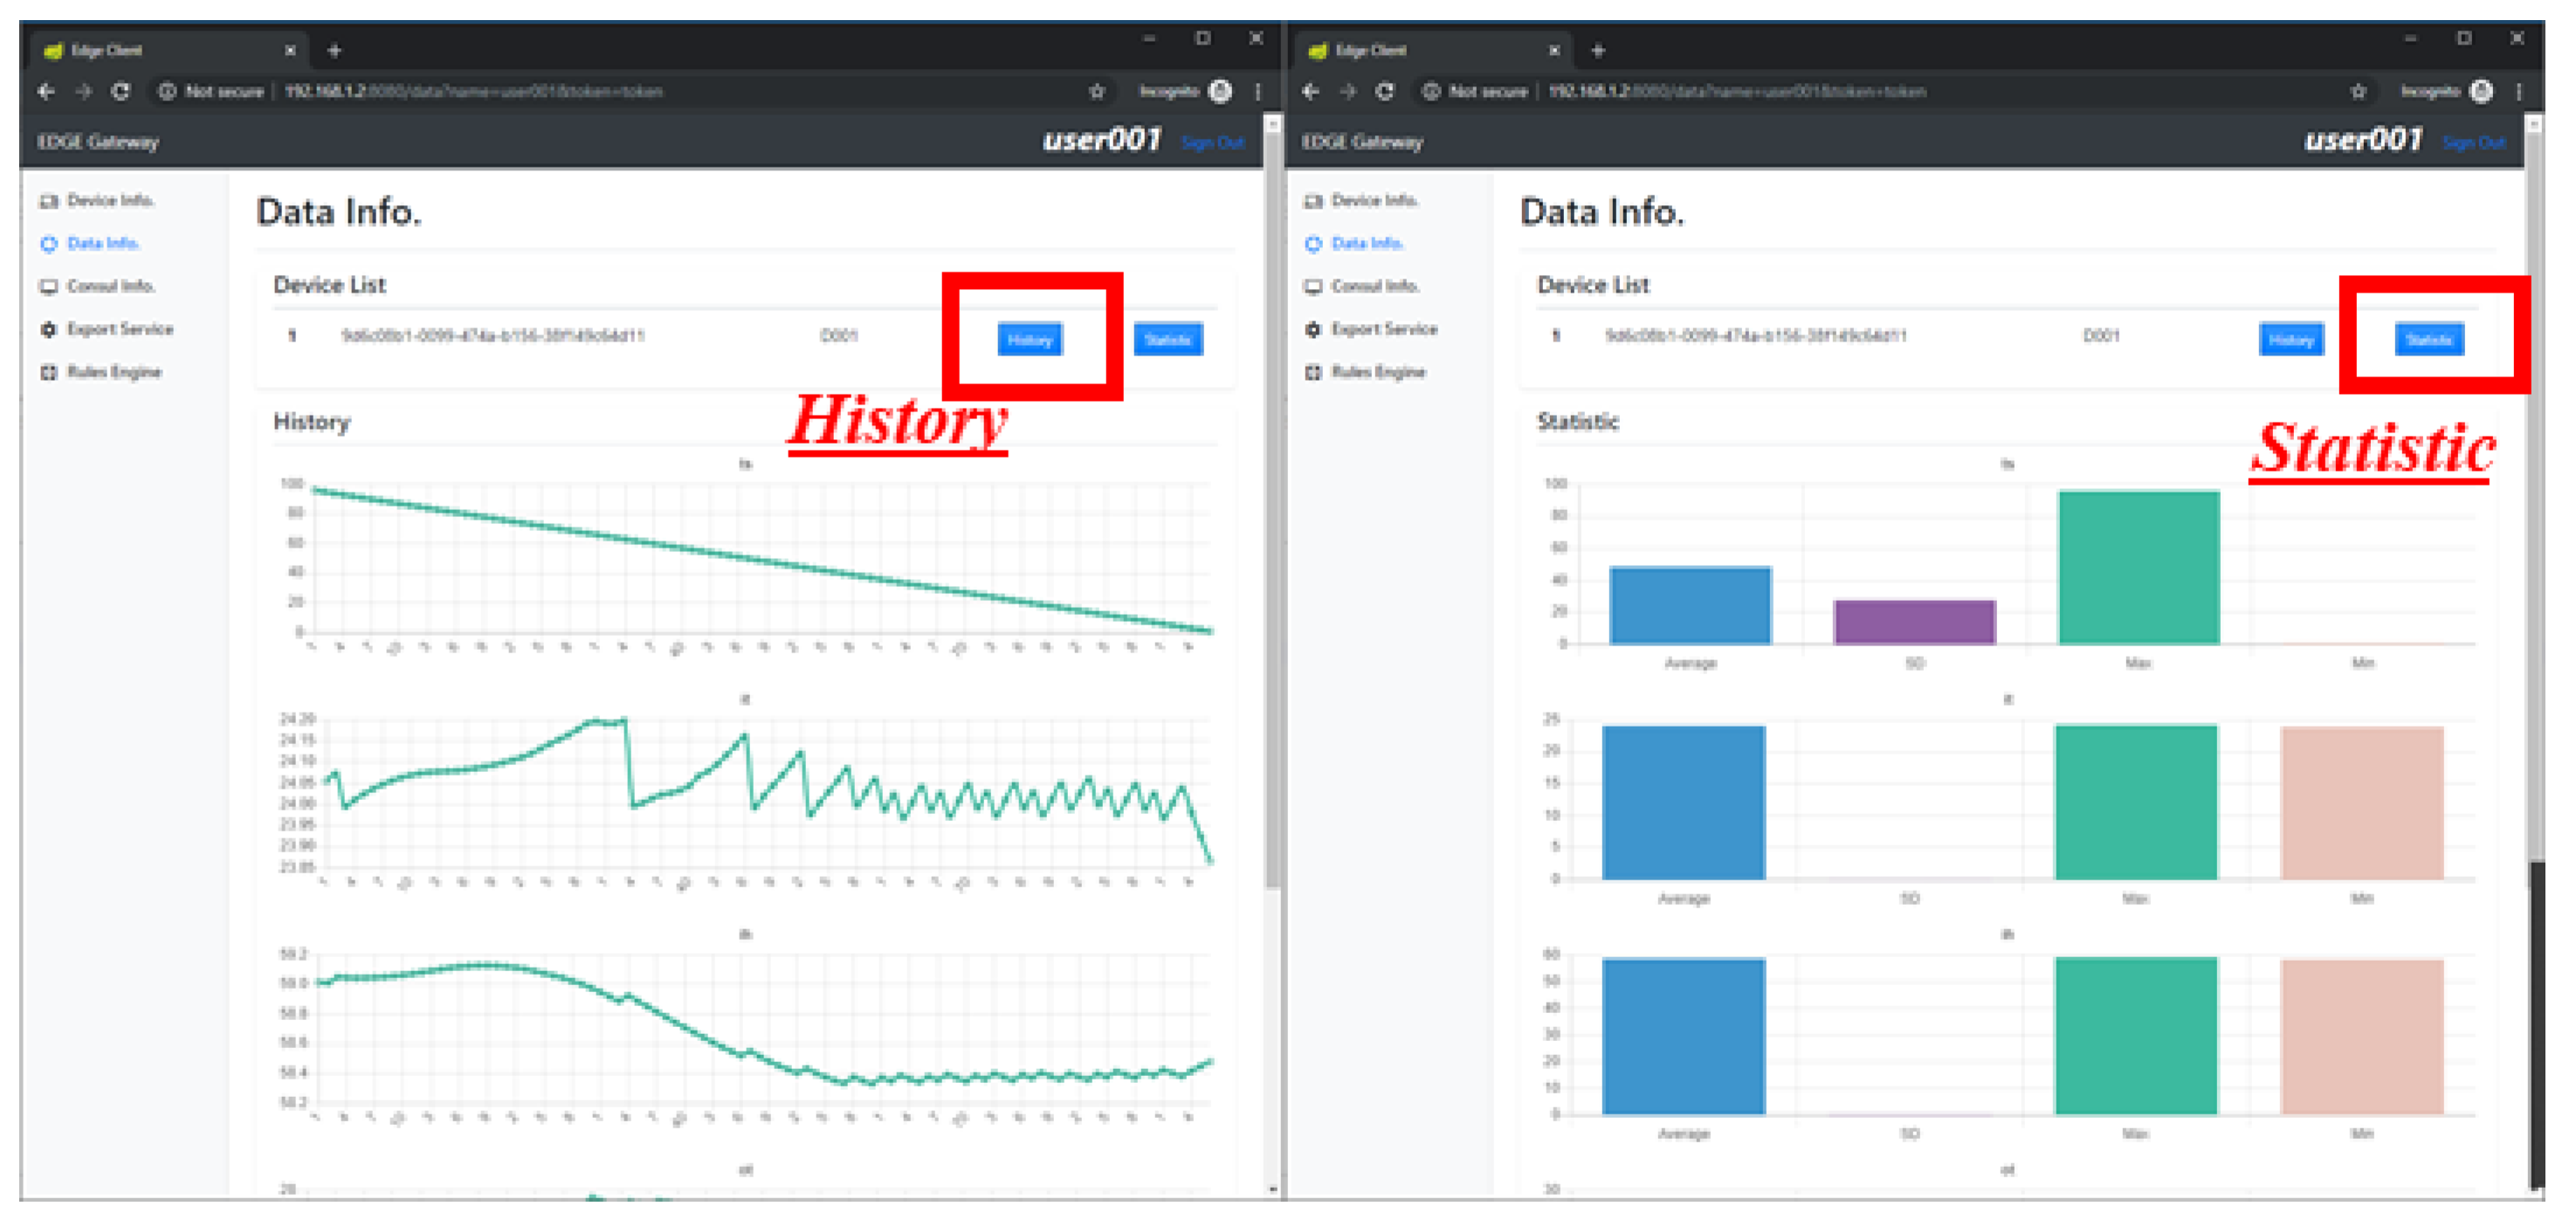Viewport: 2576px width, 1220px height.
Task: Click Rules Engine icon in right sidebar
Action: (1313, 372)
